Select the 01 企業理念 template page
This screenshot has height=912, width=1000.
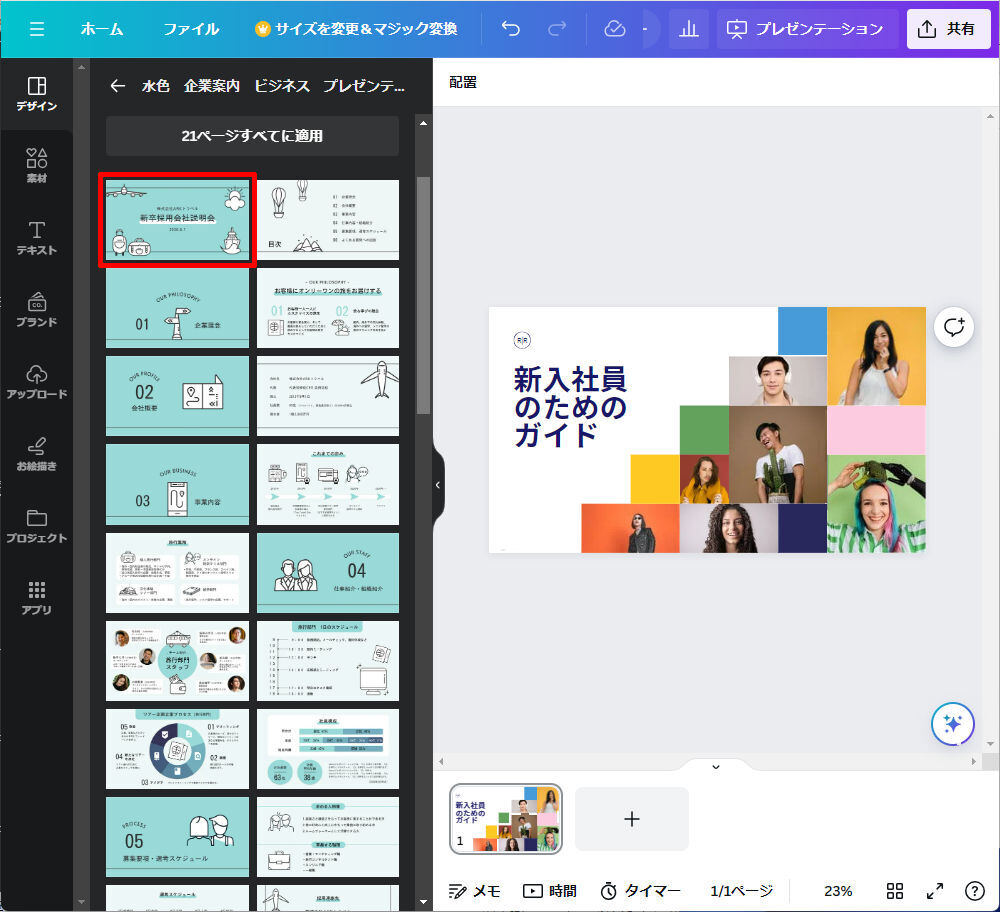(177, 308)
